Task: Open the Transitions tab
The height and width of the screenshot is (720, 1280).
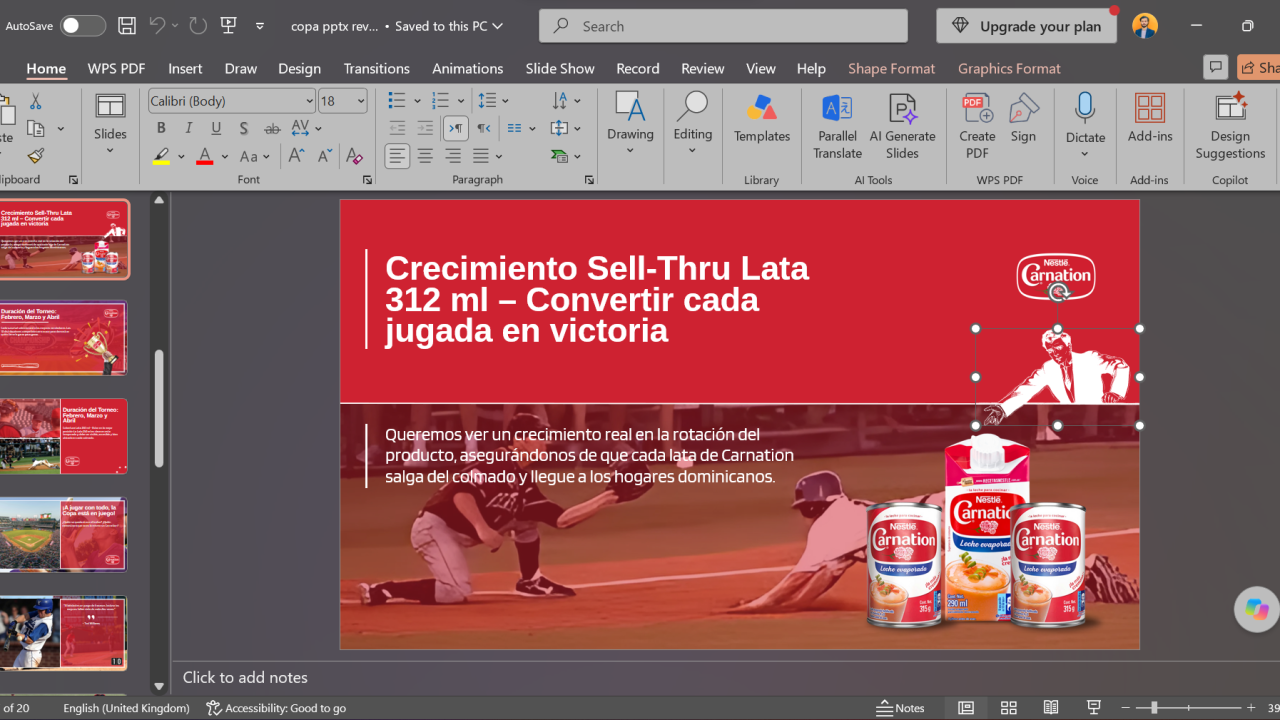Action: pos(376,68)
